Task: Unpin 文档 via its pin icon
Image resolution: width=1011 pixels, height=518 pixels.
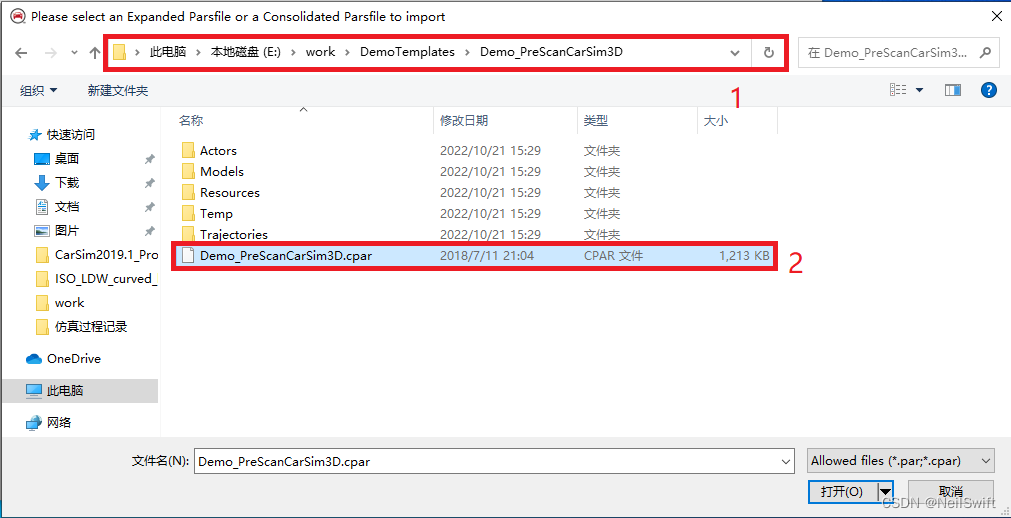Action: coord(150,207)
